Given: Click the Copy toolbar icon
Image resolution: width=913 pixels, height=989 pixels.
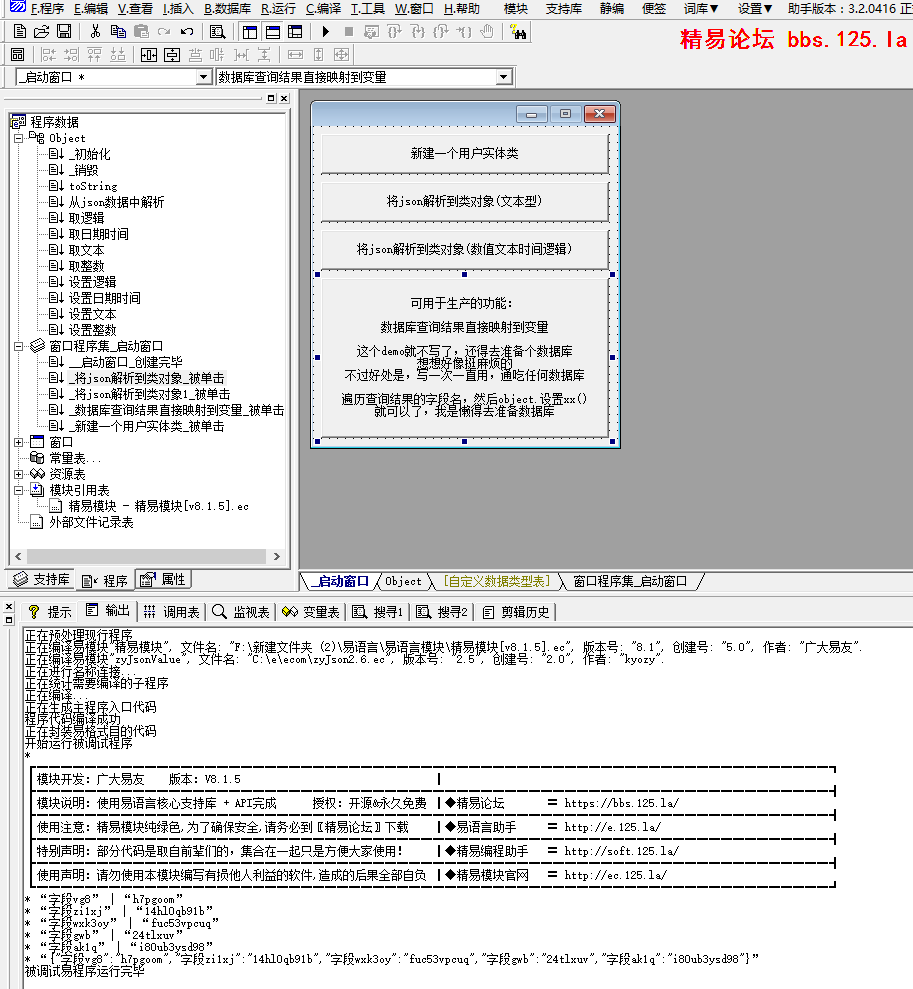Looking at the screenshot, I should click(x=119, y=32).
